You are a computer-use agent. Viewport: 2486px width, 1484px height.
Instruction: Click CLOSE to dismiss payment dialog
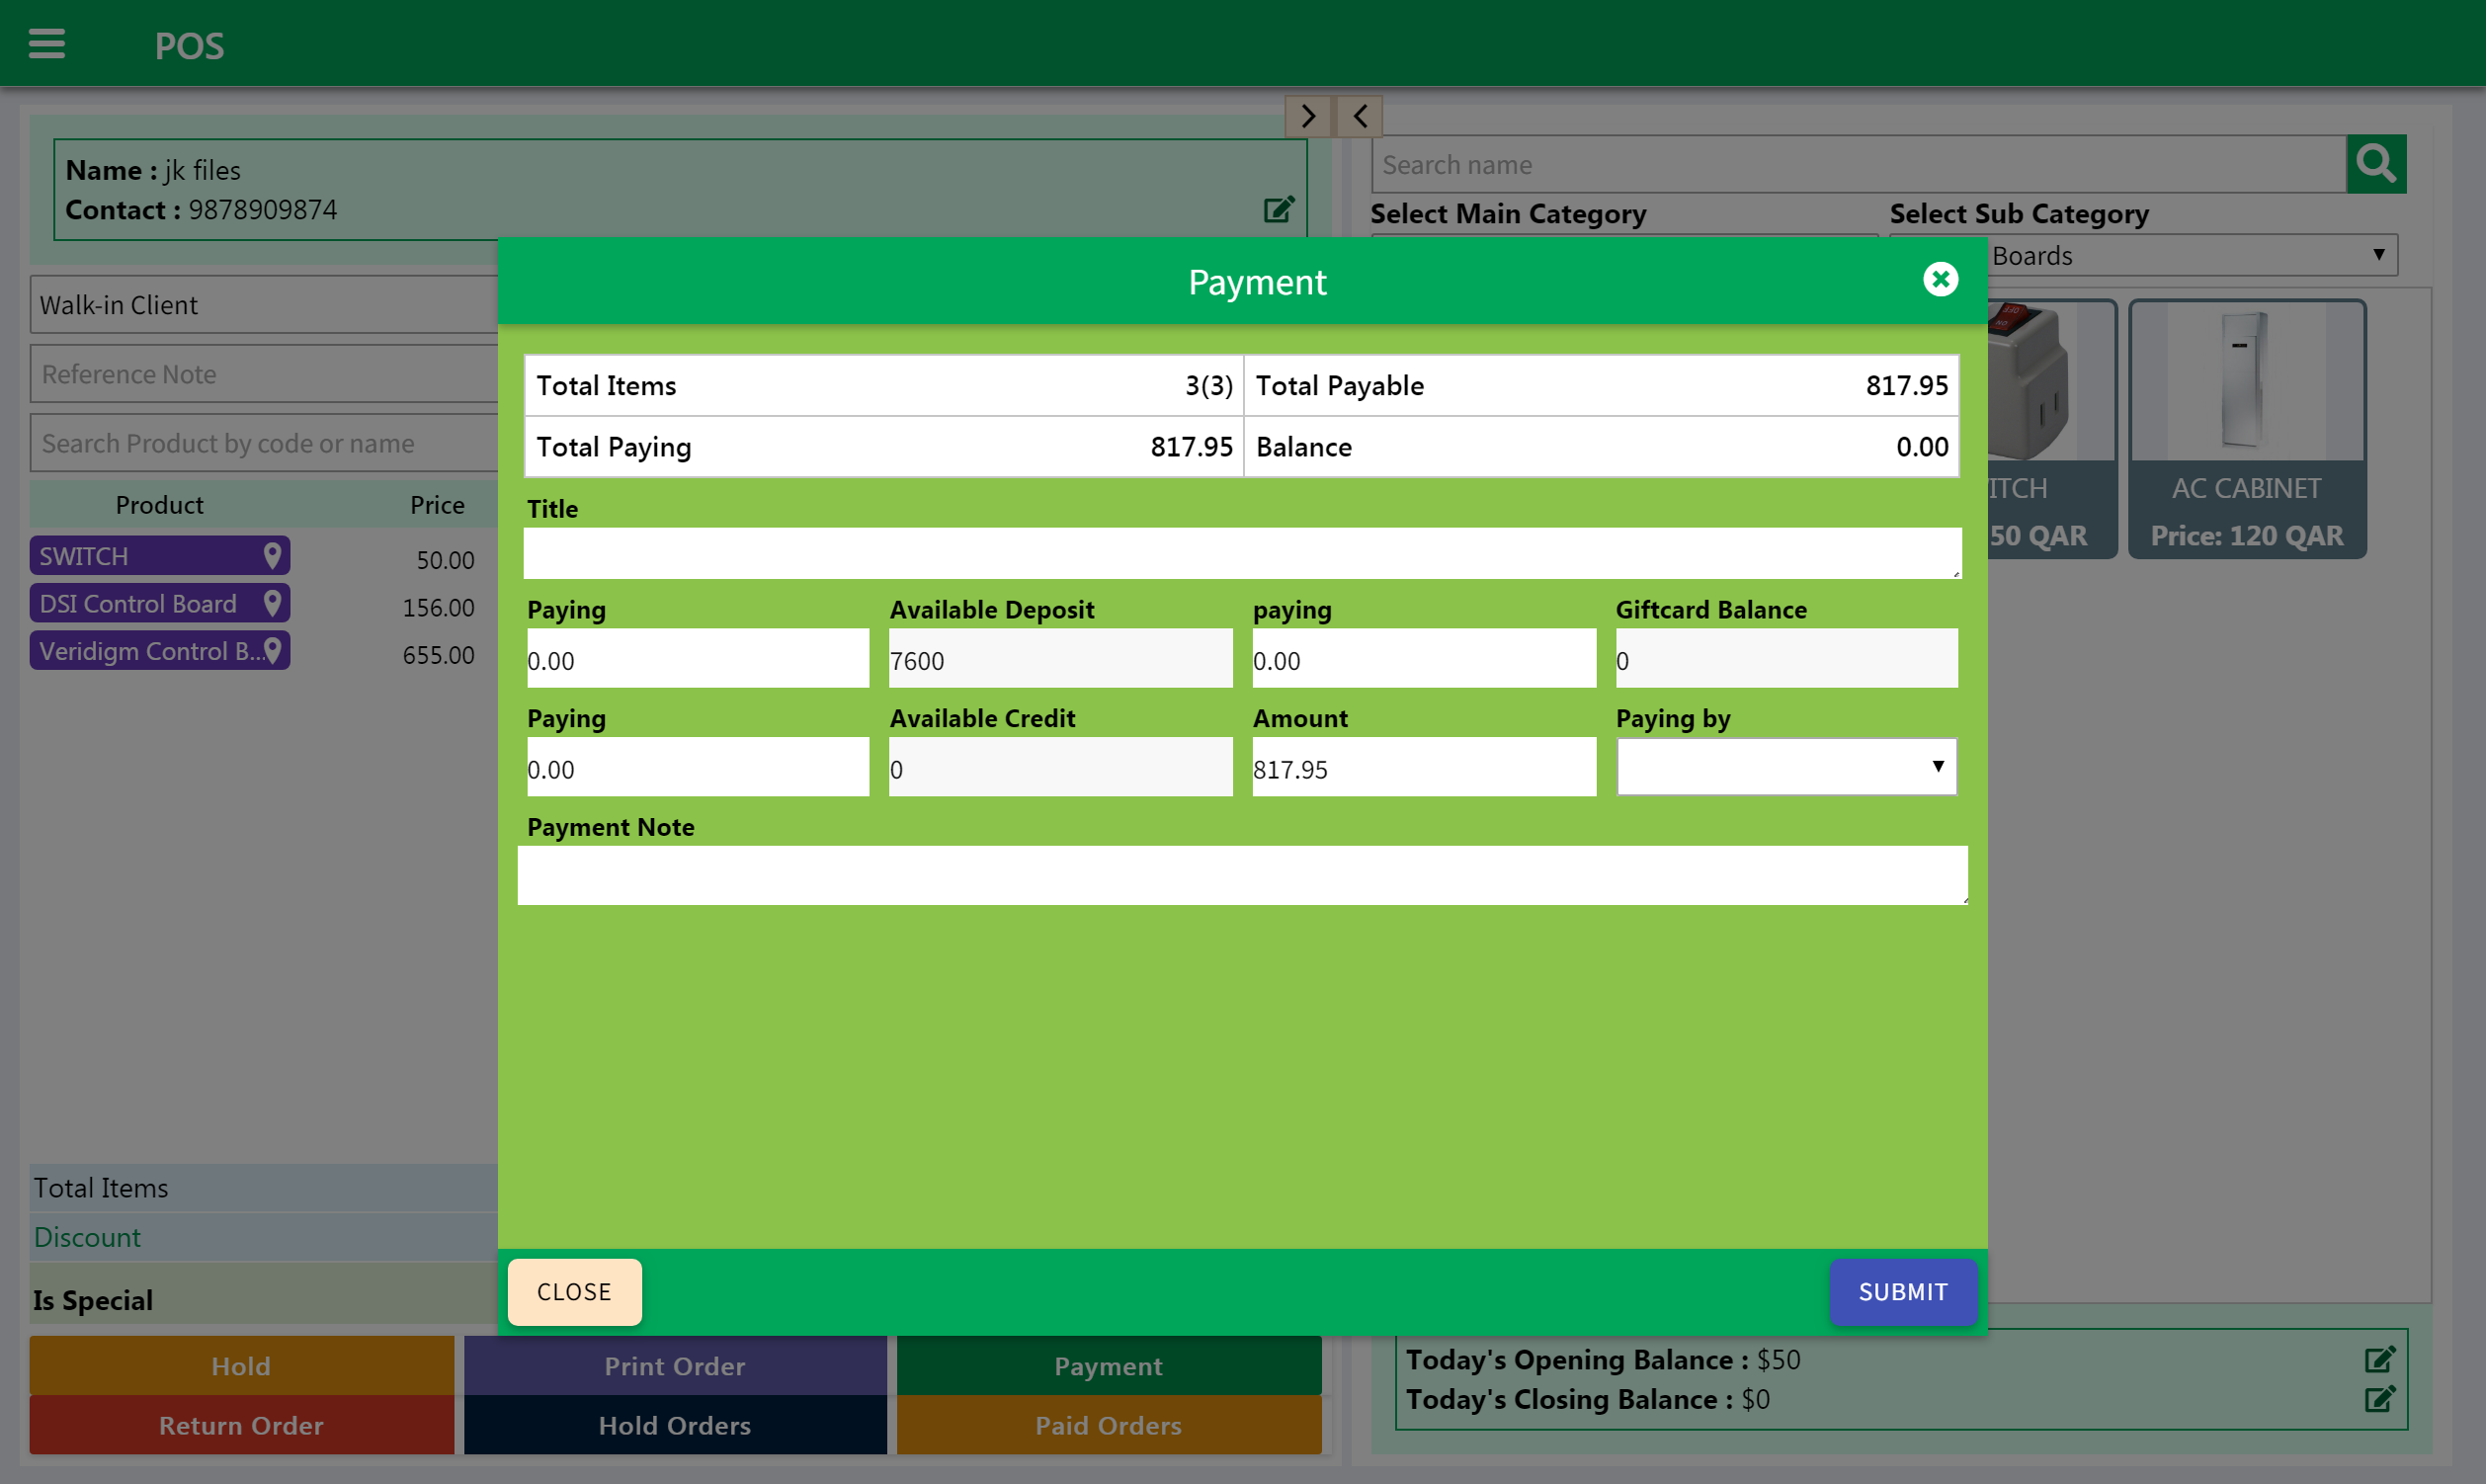pos(576,1291)
